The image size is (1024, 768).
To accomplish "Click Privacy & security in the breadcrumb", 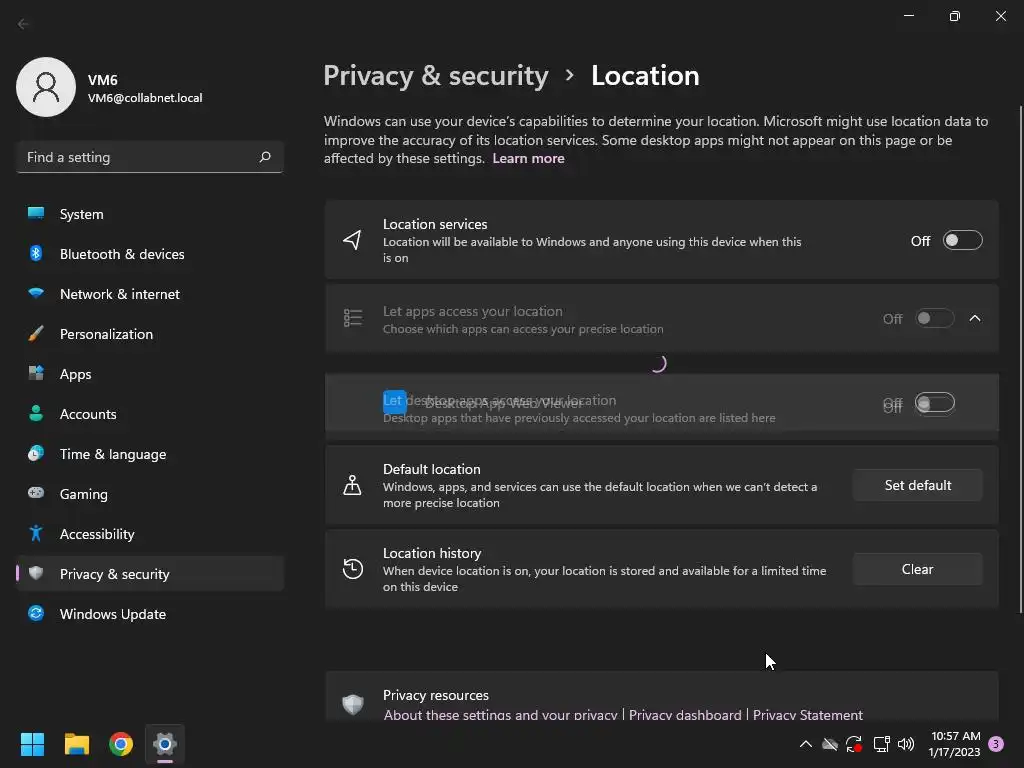I will coord(436,76).
